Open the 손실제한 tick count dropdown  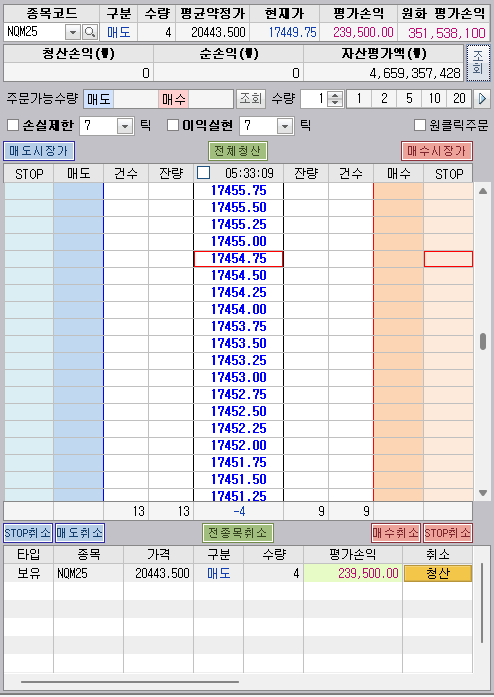coord(125,126)
